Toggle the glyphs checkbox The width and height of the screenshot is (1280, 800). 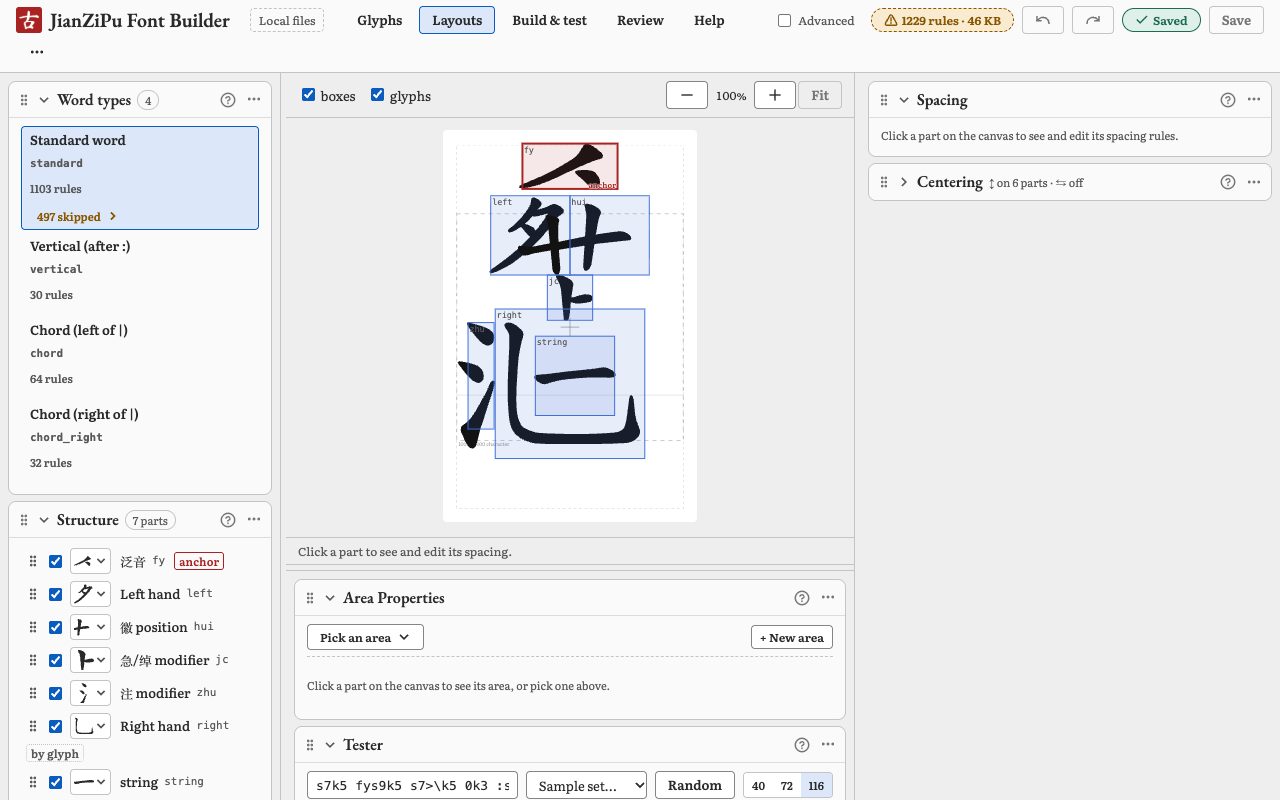377,95
